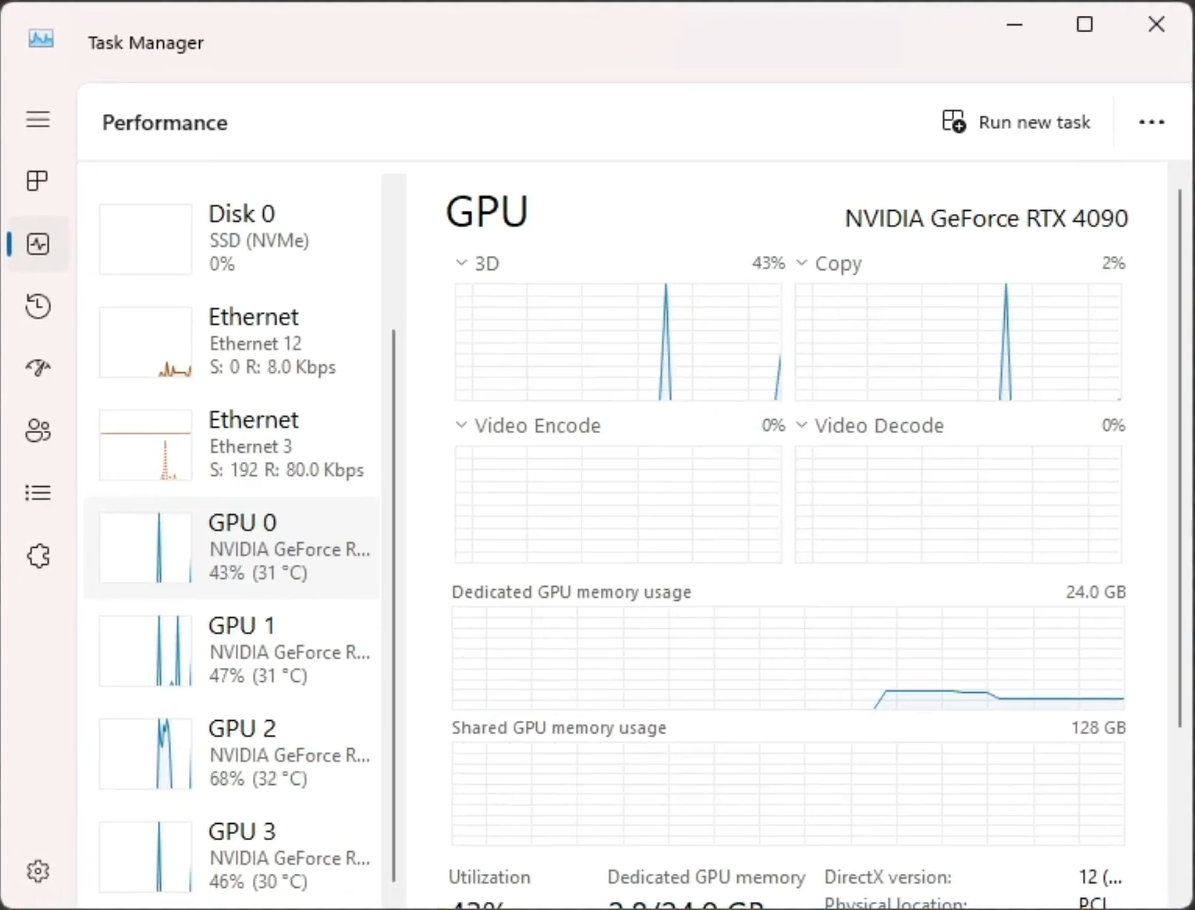
Task: Click the Video Encode graph
Action: pos(618,505)
